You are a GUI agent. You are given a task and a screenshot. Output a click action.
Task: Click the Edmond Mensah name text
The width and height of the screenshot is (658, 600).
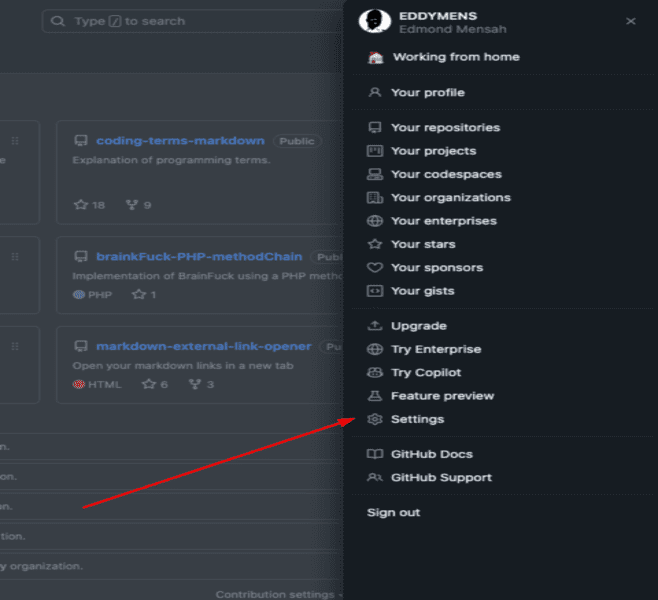(452, 29)
